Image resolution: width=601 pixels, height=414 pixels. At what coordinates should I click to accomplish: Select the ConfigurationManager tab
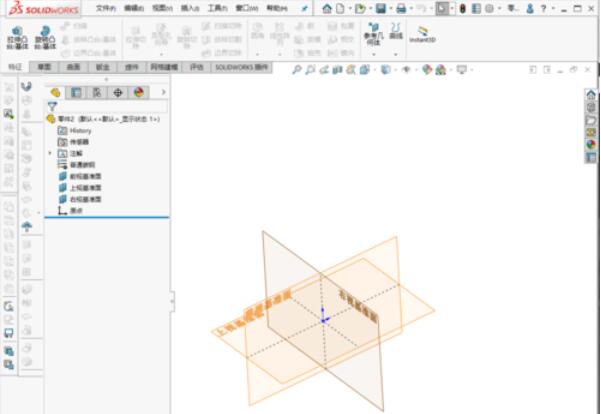[97, 92]
